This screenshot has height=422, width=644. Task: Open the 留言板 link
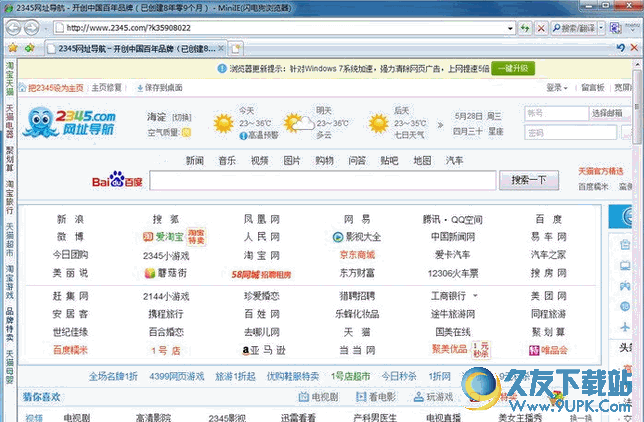(593, 88)
